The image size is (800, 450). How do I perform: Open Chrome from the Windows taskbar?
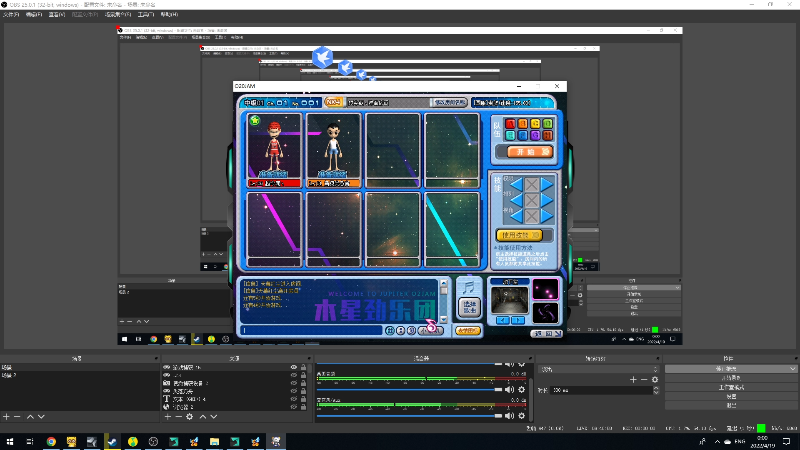[x=51, y=441]
